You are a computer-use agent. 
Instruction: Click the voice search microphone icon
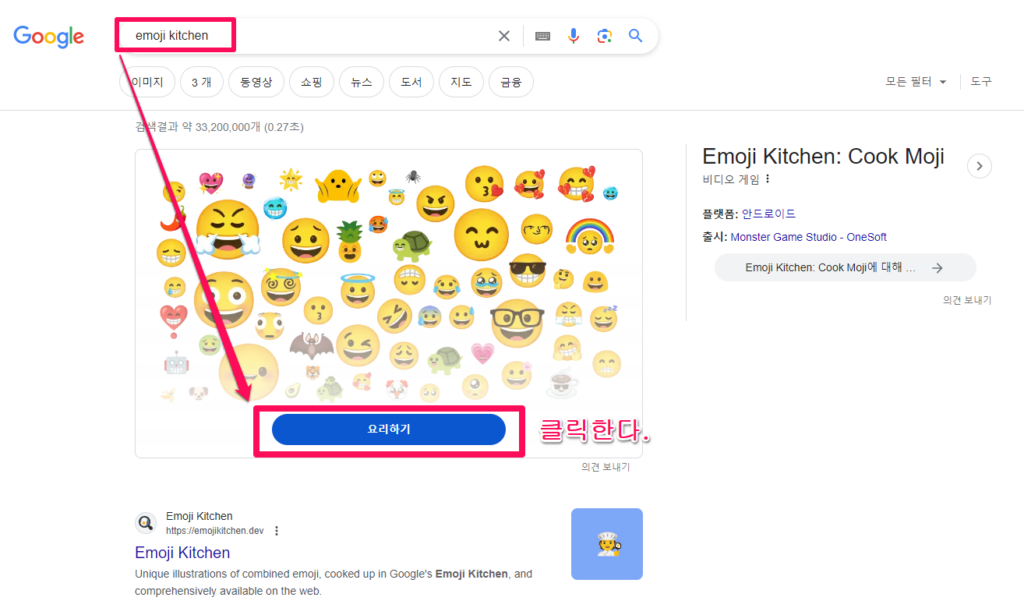tap(573, 35)
